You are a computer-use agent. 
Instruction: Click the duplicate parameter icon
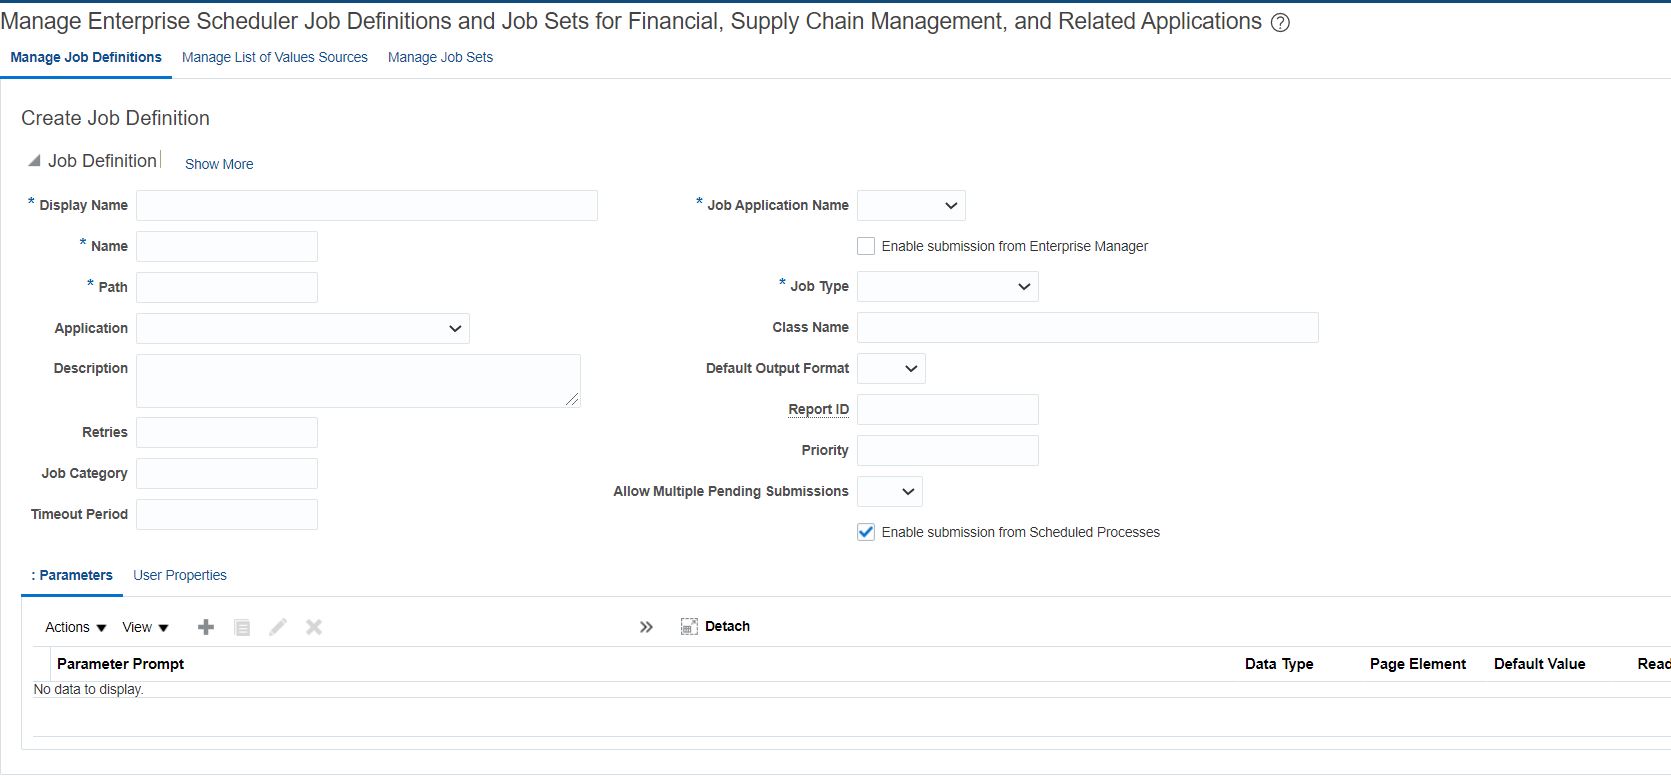tap(242, 627)
